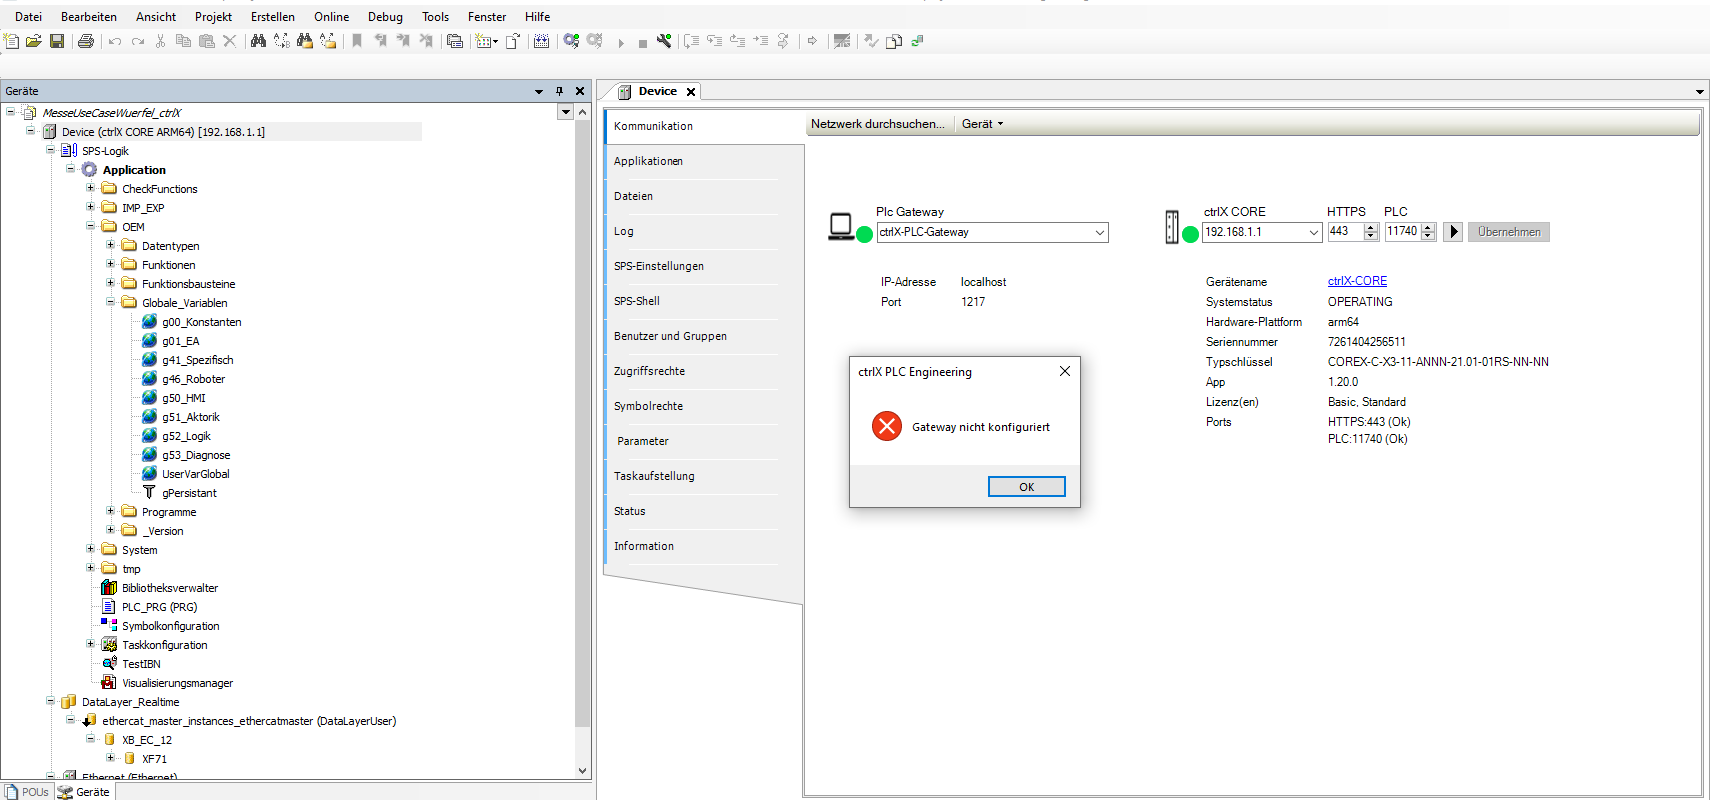Toggle auto-hide pin of Geräte panel
Viewport: 1710px width, 800px height.
[559, 91]
